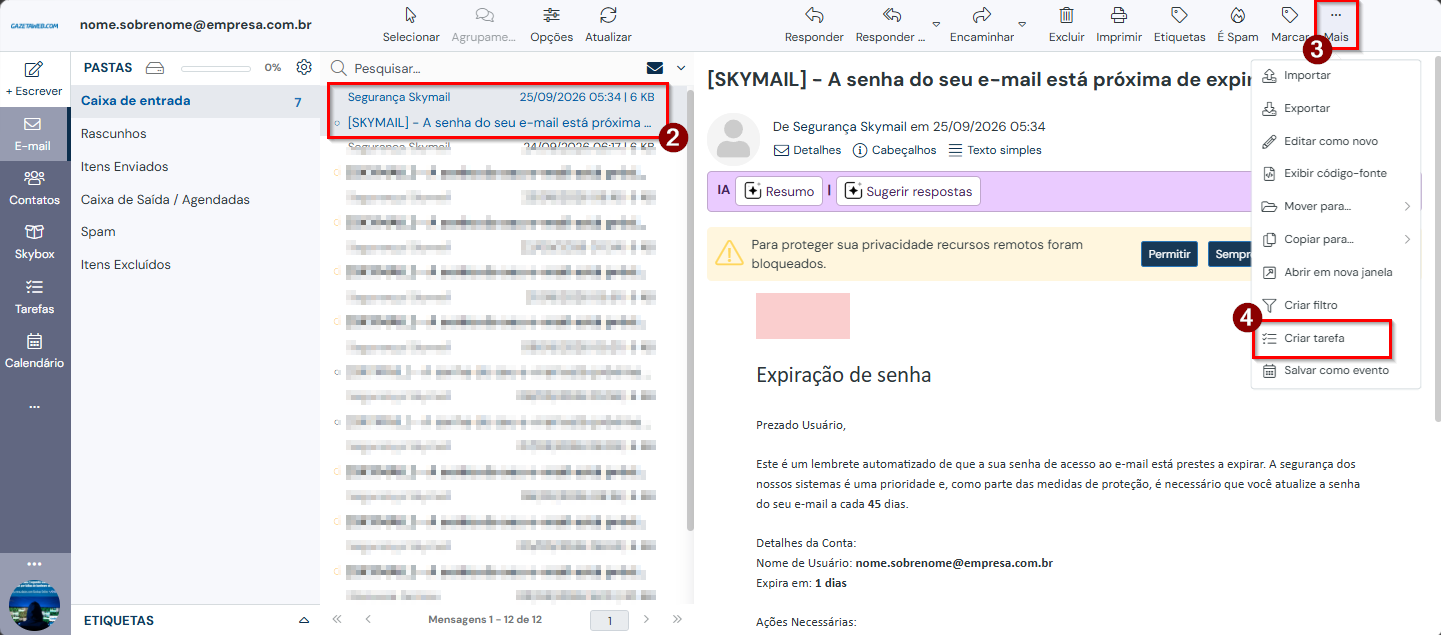
Task: Click the user profile avatar bottom left
Action: point(35,605)
